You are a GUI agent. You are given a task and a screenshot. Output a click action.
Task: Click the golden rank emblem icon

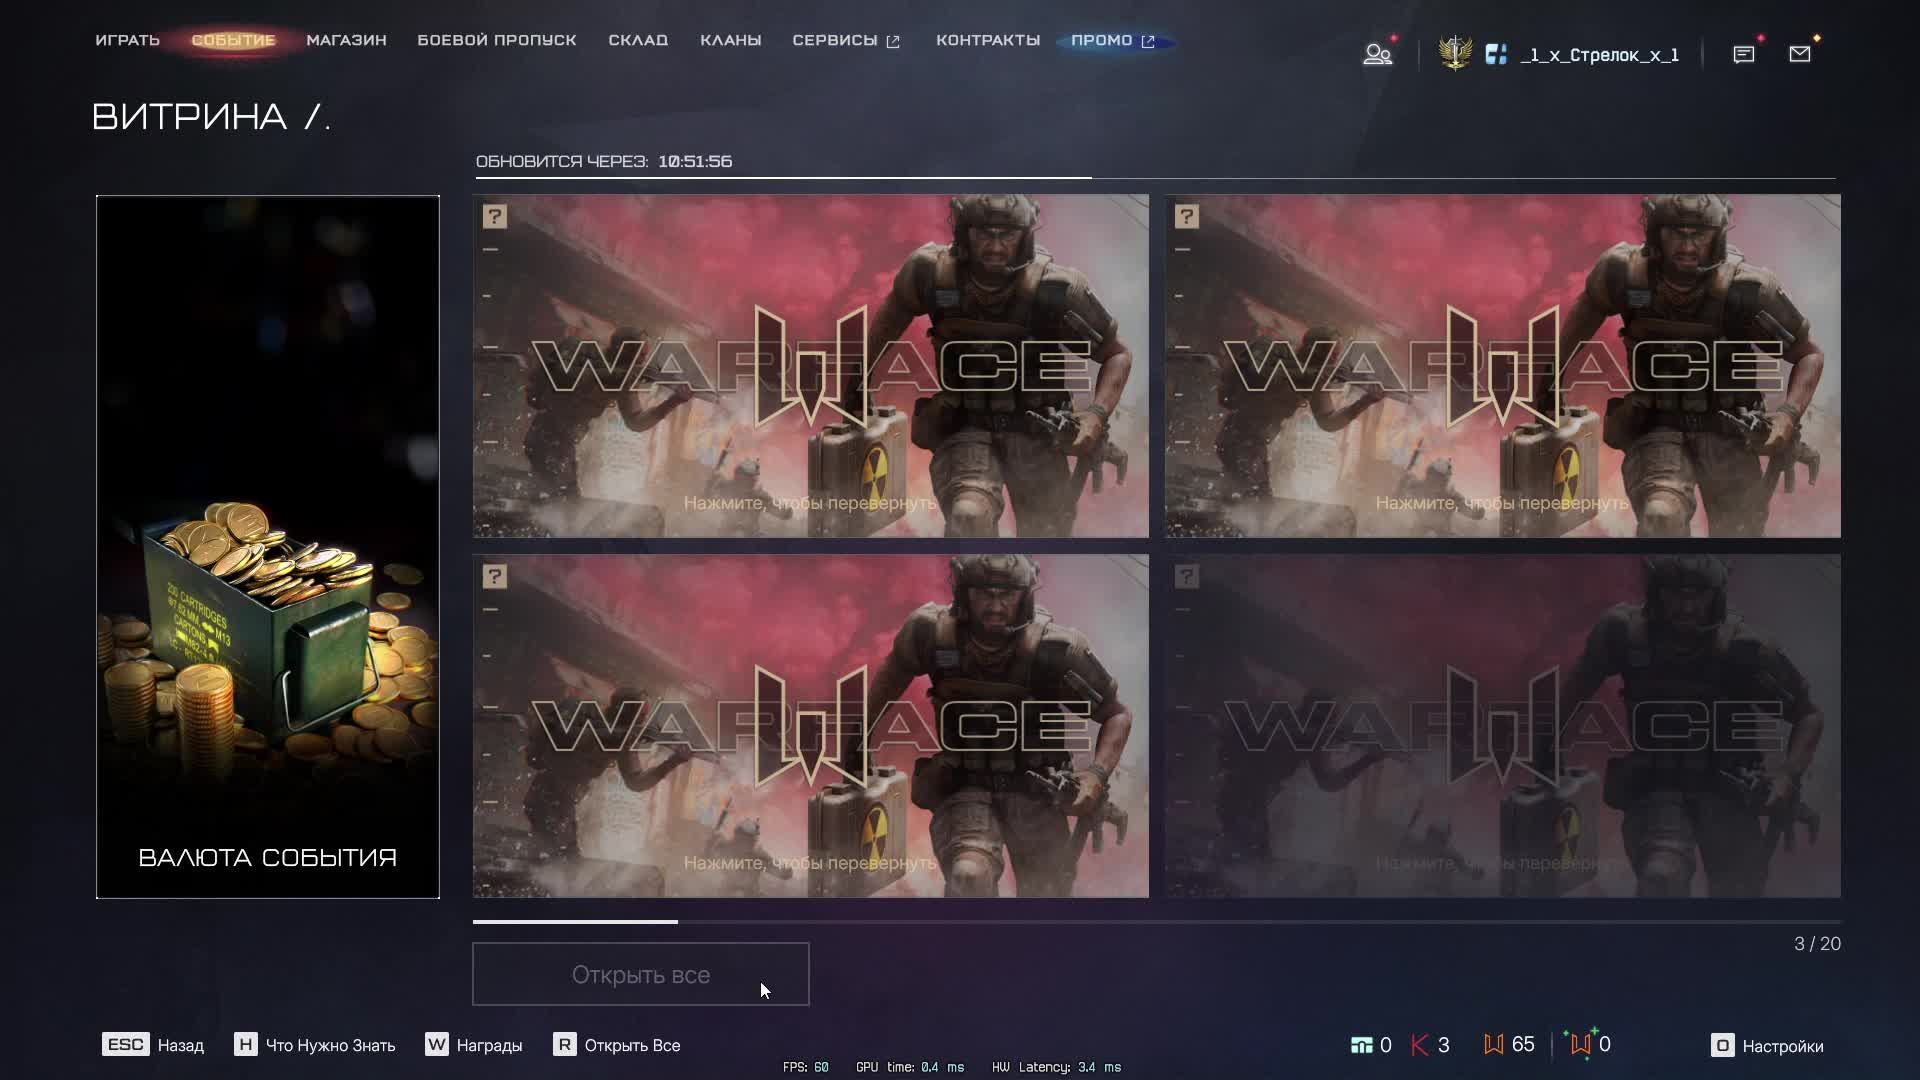(x=1455, y=53)
